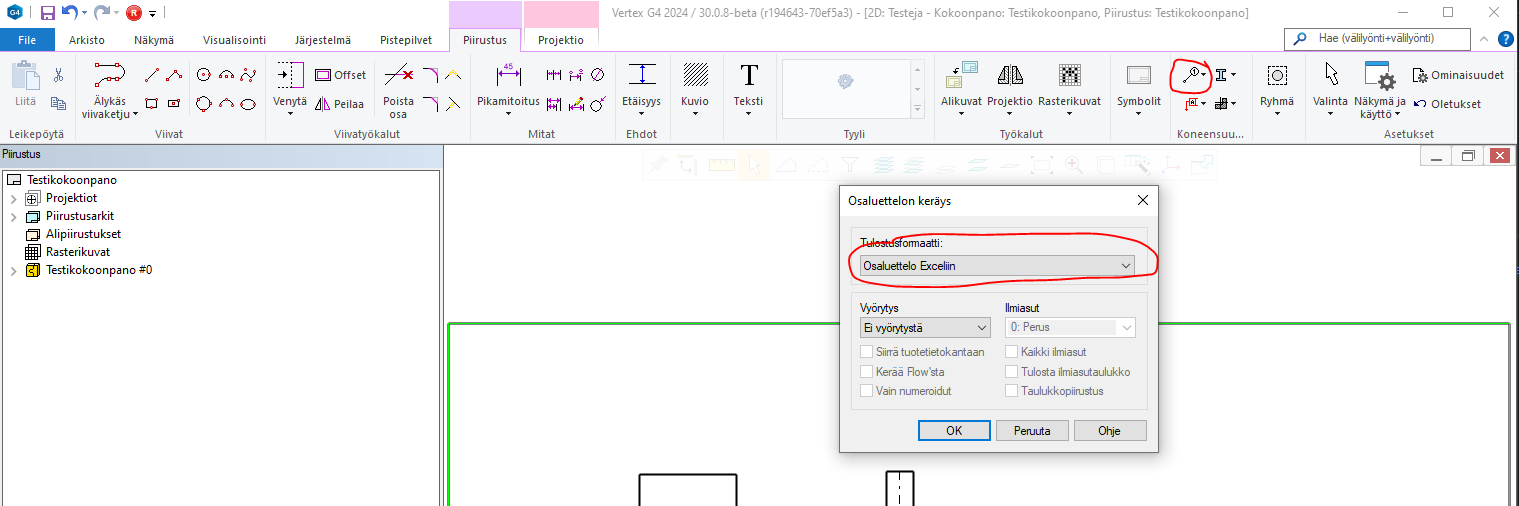This screenshot has height=506, width=1519.
Task: Open the Vyörytys dropdown list
Action: tap(924, 327)
